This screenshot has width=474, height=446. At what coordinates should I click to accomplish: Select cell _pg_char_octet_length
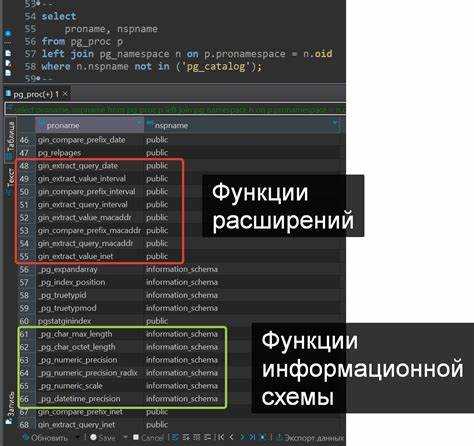[76, 347]
